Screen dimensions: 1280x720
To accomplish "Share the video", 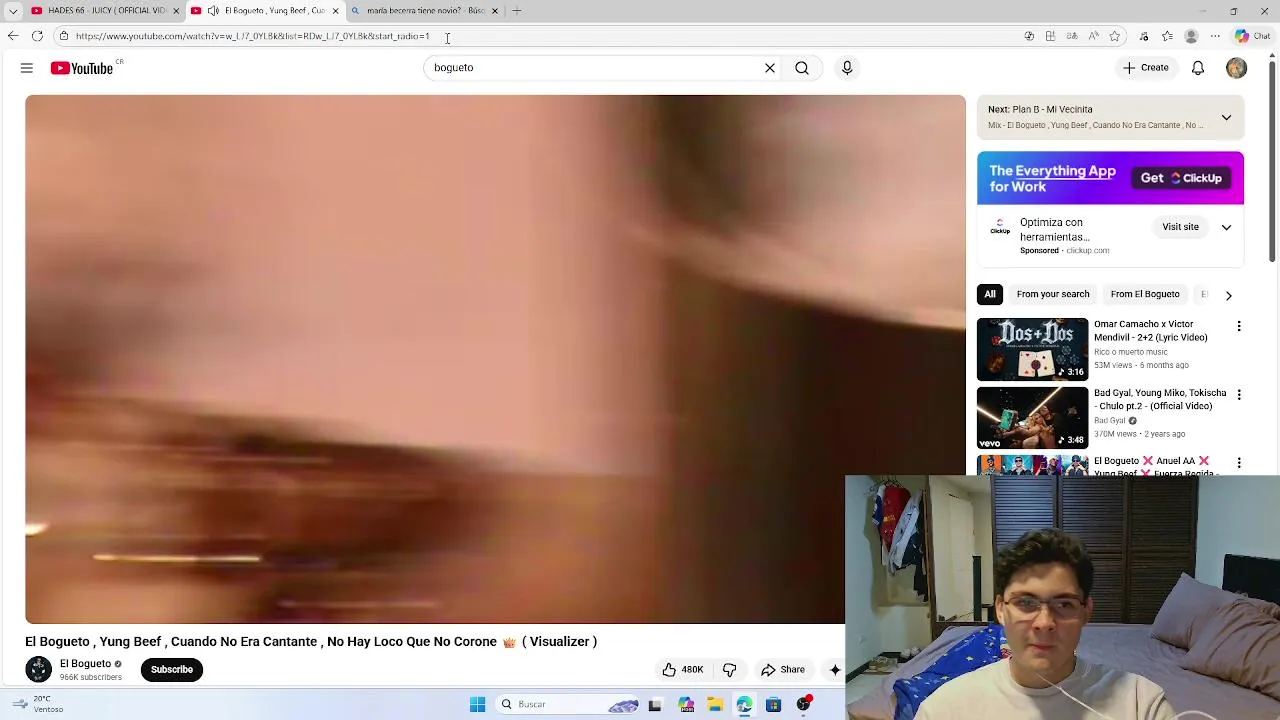I will (x=783, y=669).
